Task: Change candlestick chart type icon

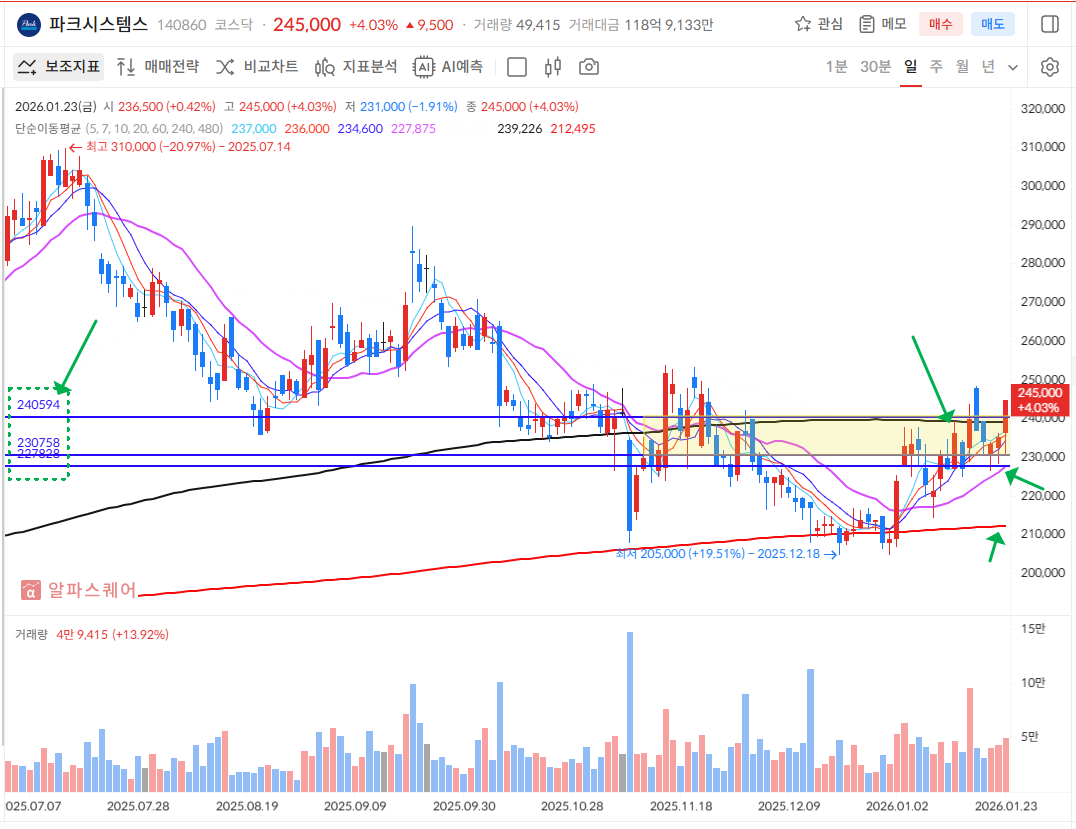Action: tap(553, 67)
